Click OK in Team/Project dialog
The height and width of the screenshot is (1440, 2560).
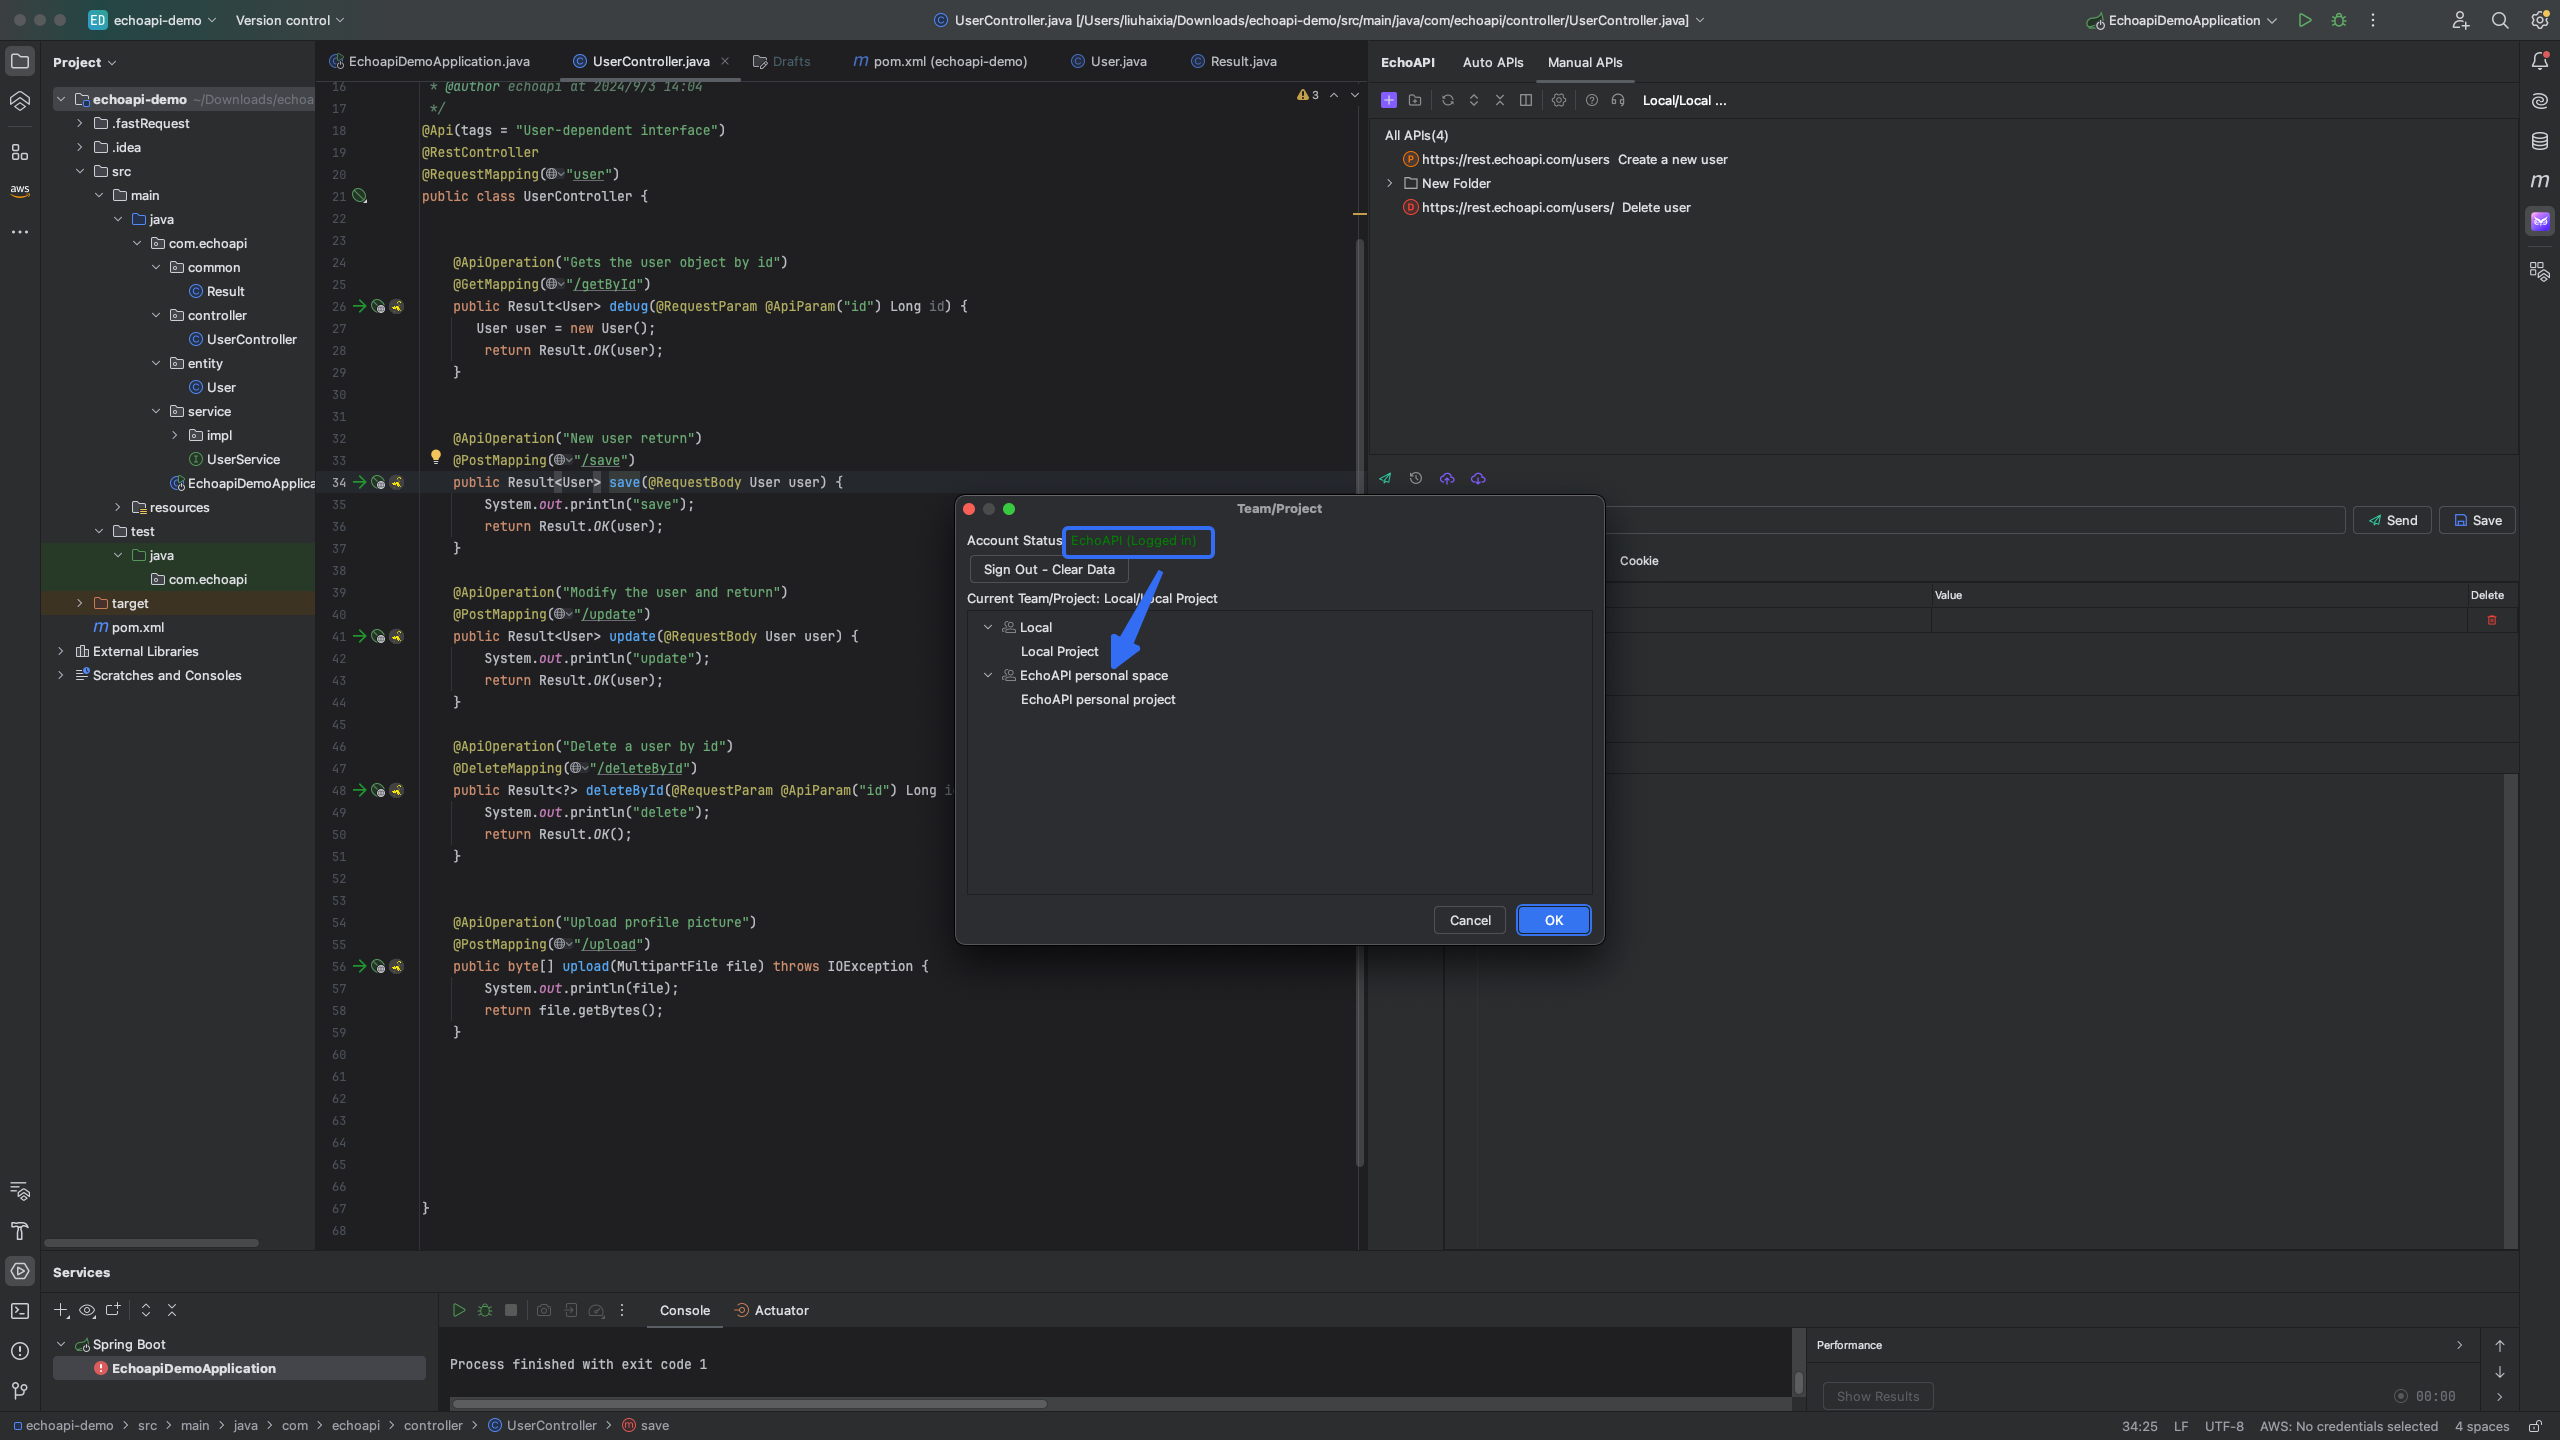pos(1554,920)
